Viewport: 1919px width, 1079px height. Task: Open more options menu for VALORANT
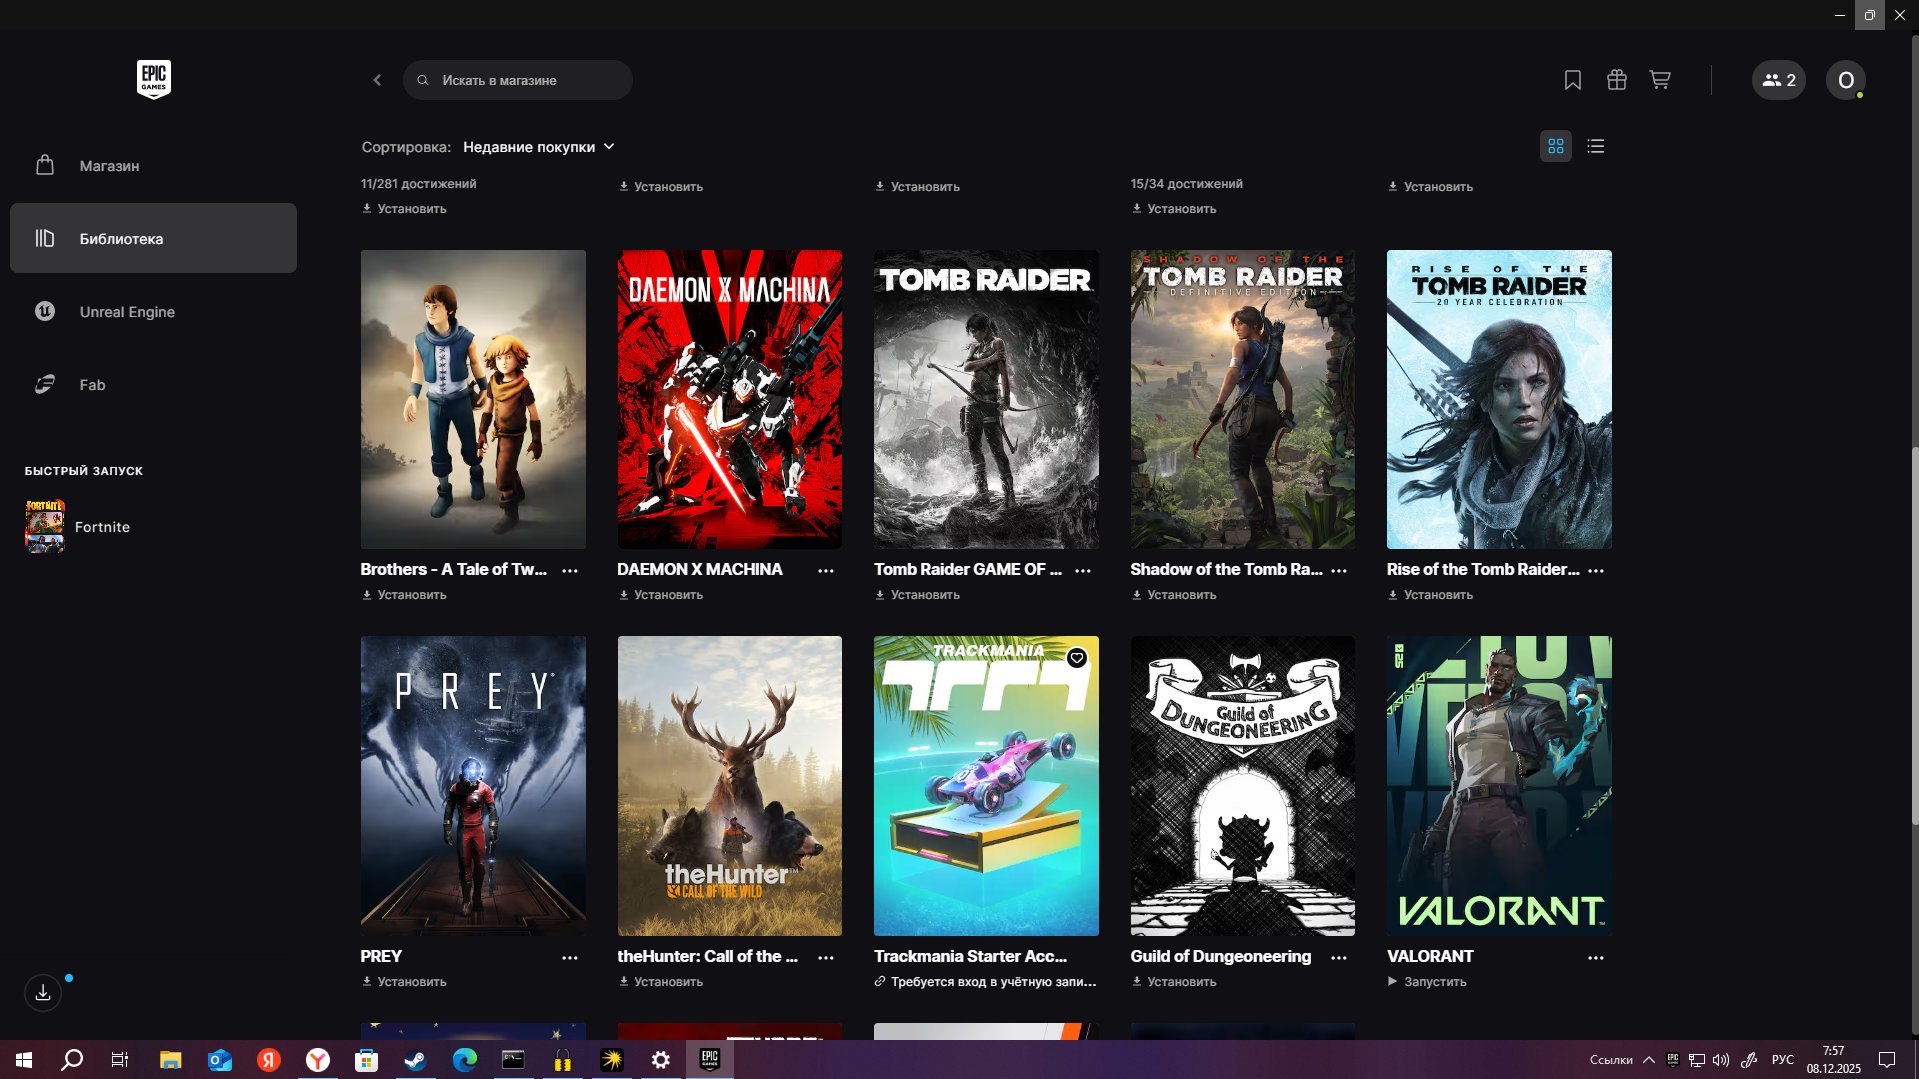(x=1595, y=958)
